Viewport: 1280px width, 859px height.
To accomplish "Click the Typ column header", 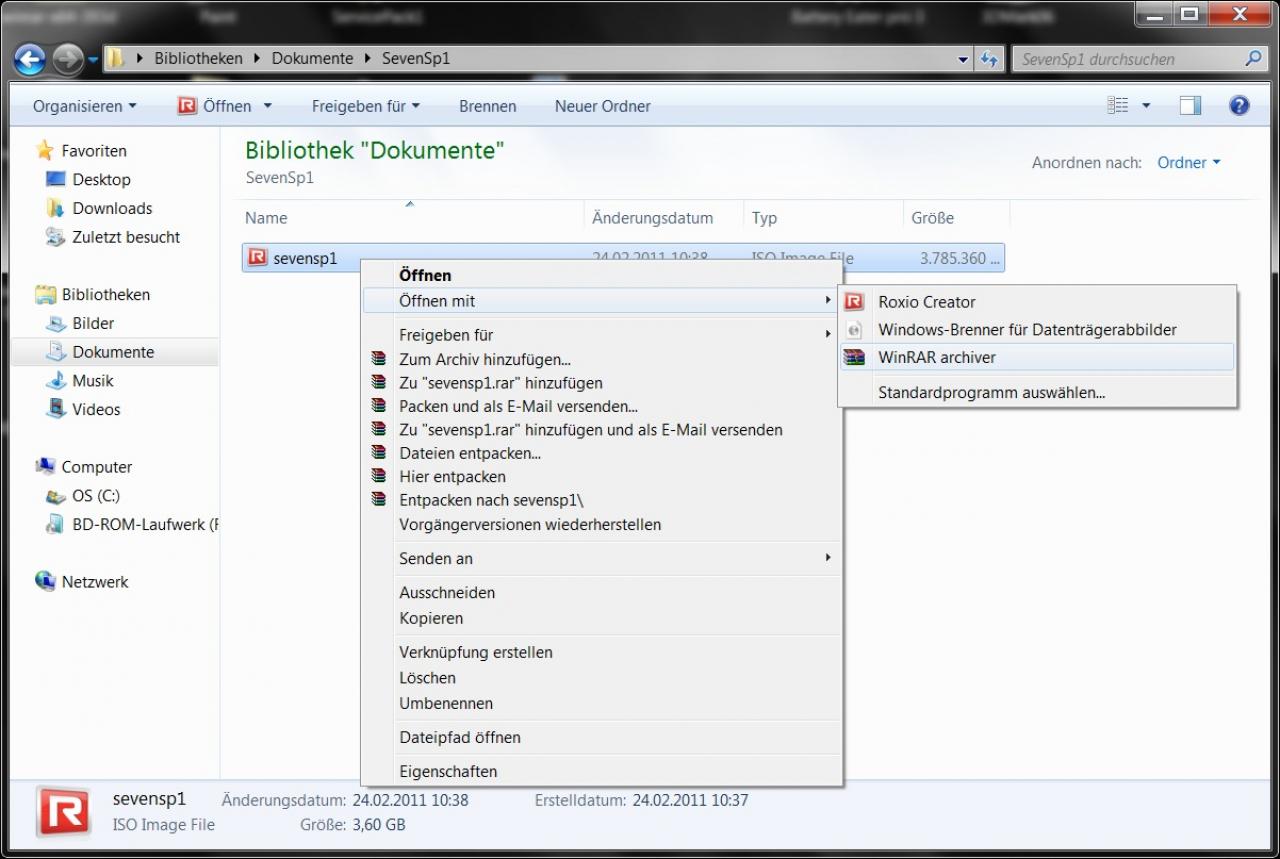I will point(824,217).
